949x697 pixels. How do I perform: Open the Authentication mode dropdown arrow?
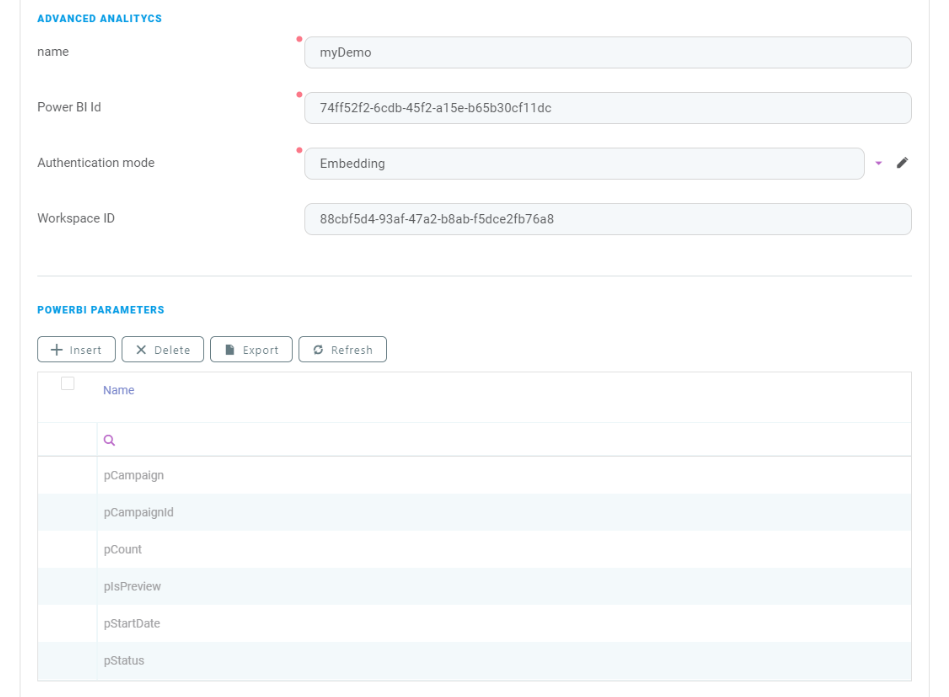click(878, 163)
